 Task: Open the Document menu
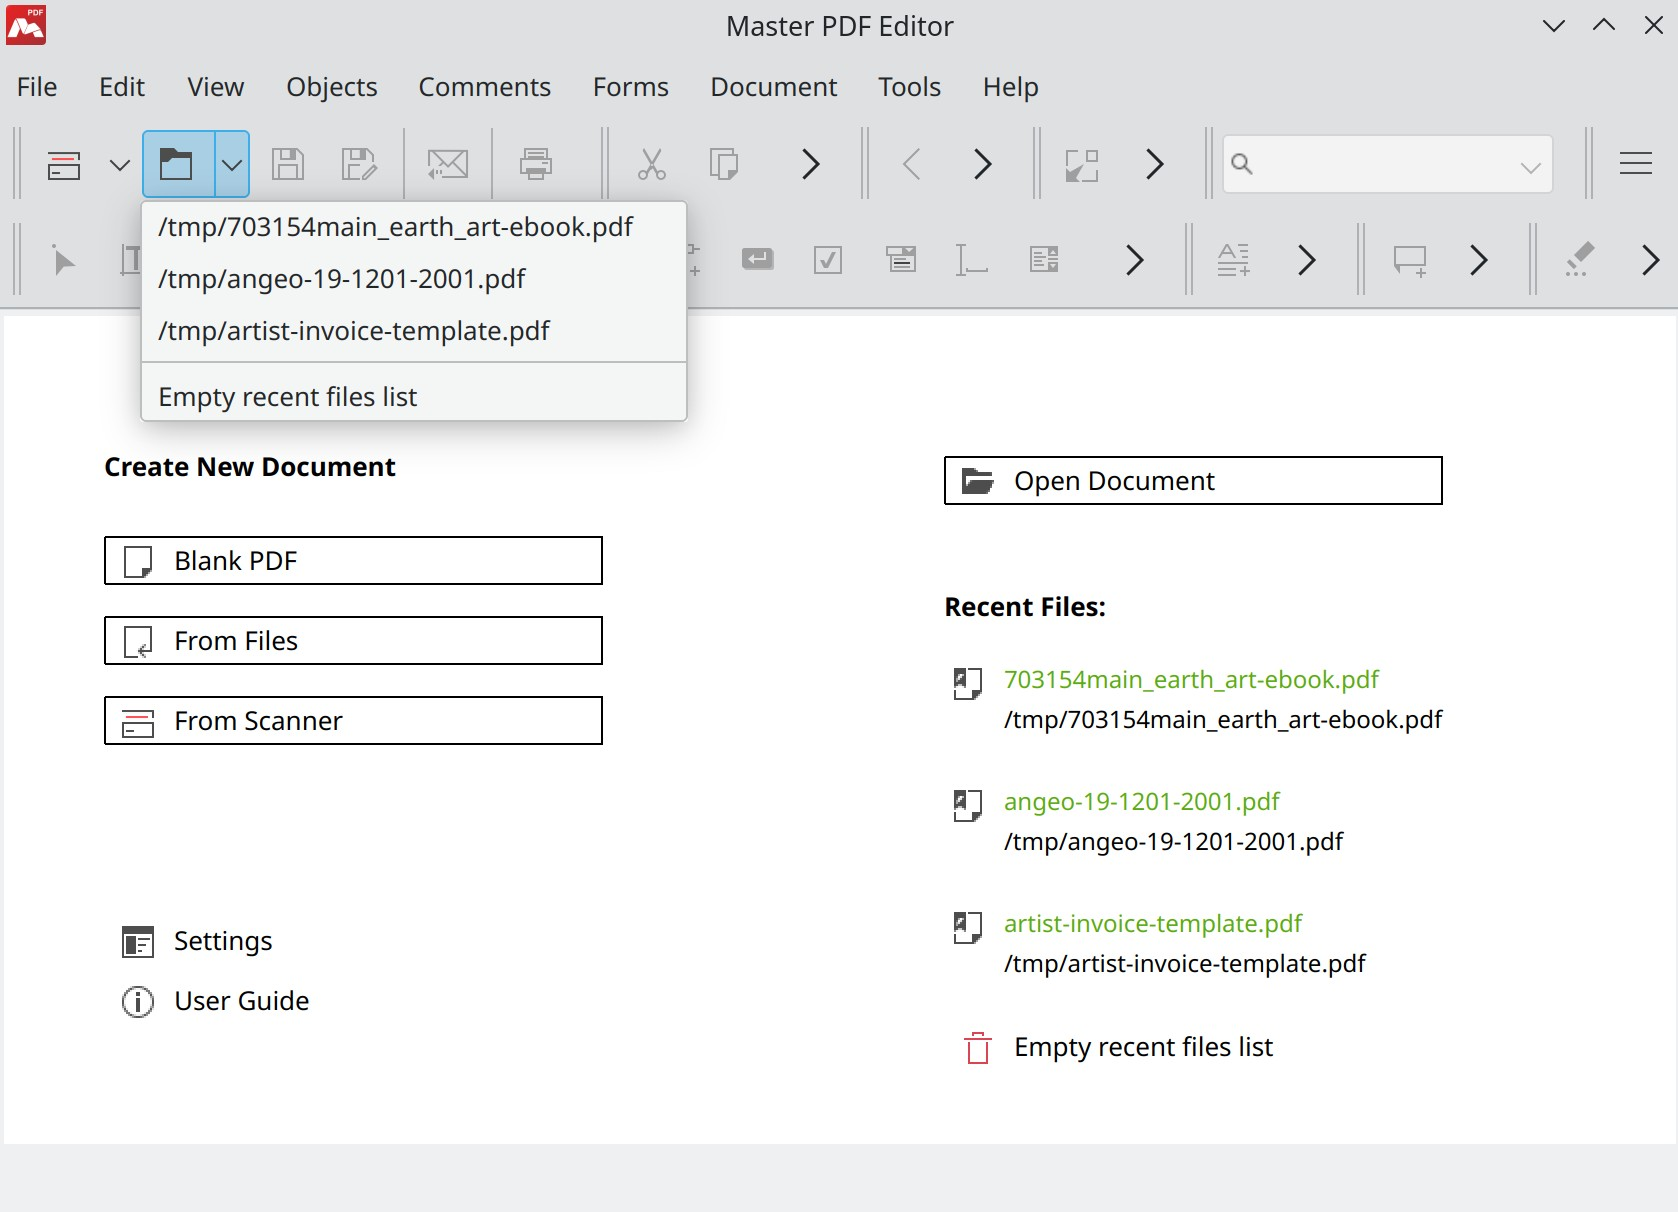click(x=774, y=87)
